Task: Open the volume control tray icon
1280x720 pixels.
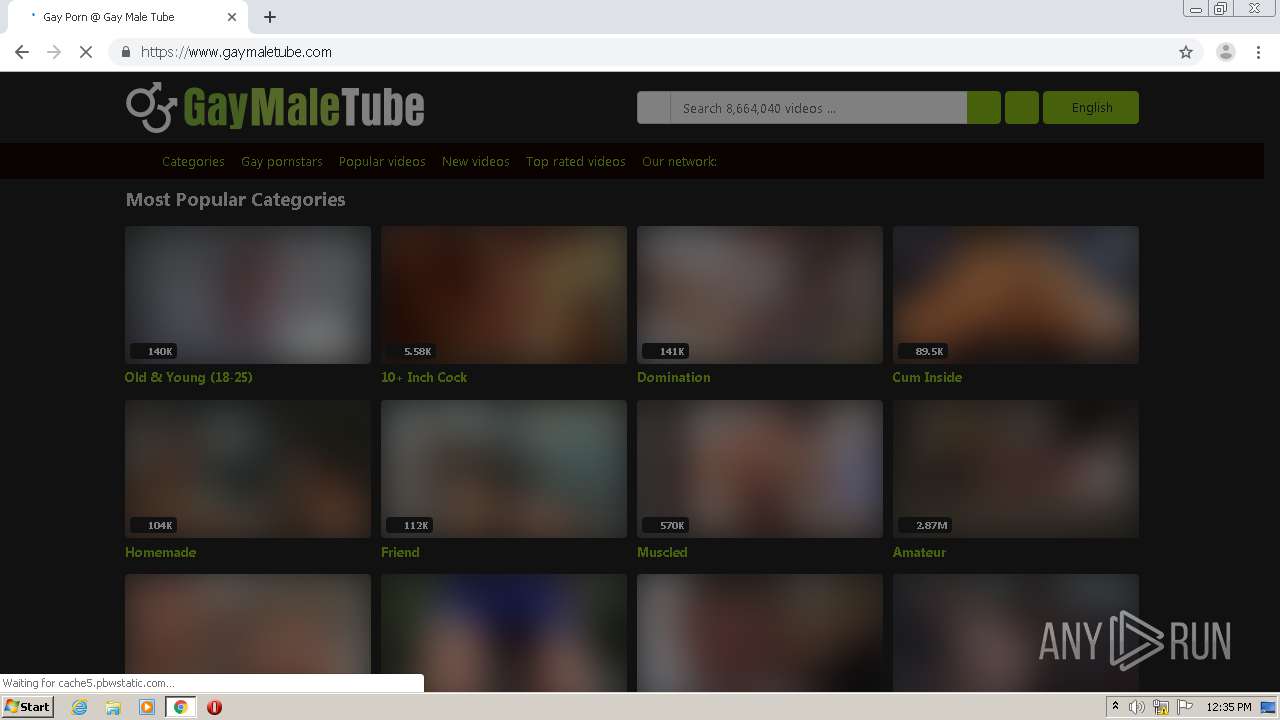Action: pyautogui.click(x=1137, y=707)
